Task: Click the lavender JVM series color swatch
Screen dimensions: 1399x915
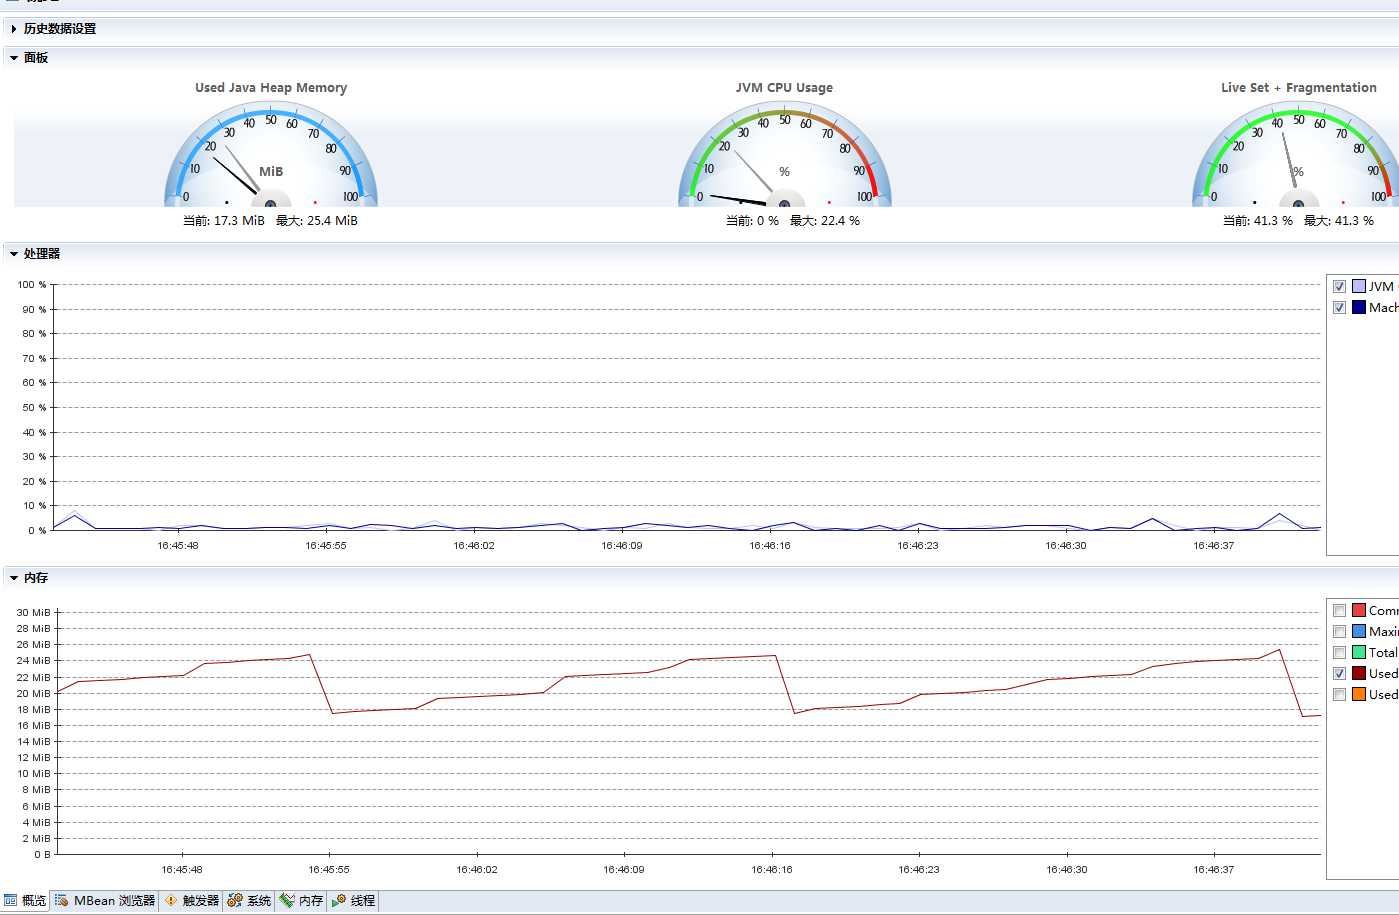Action: tap(1359, 286)
